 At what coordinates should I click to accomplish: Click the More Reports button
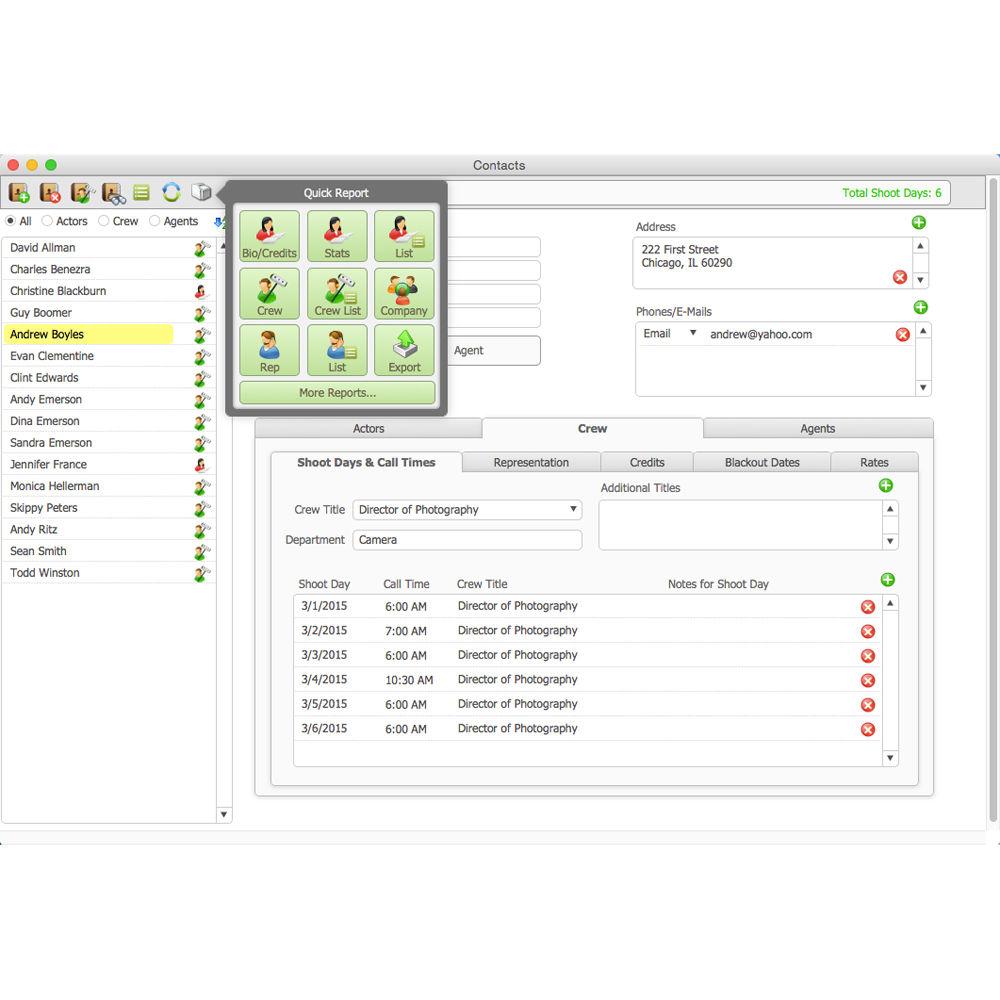(x=337, y=393)
